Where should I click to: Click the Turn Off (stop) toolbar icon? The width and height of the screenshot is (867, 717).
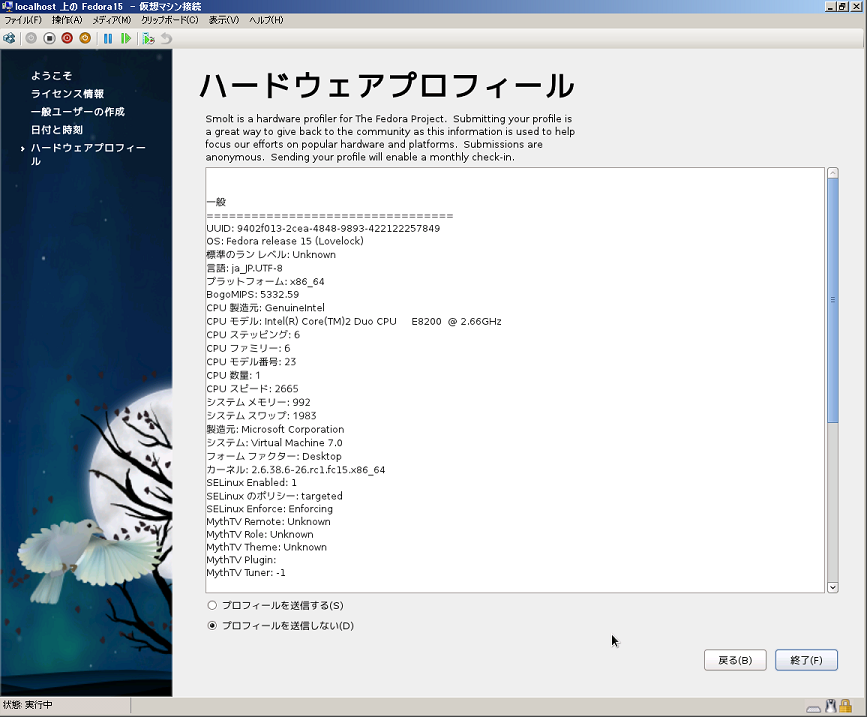point(49,38)
